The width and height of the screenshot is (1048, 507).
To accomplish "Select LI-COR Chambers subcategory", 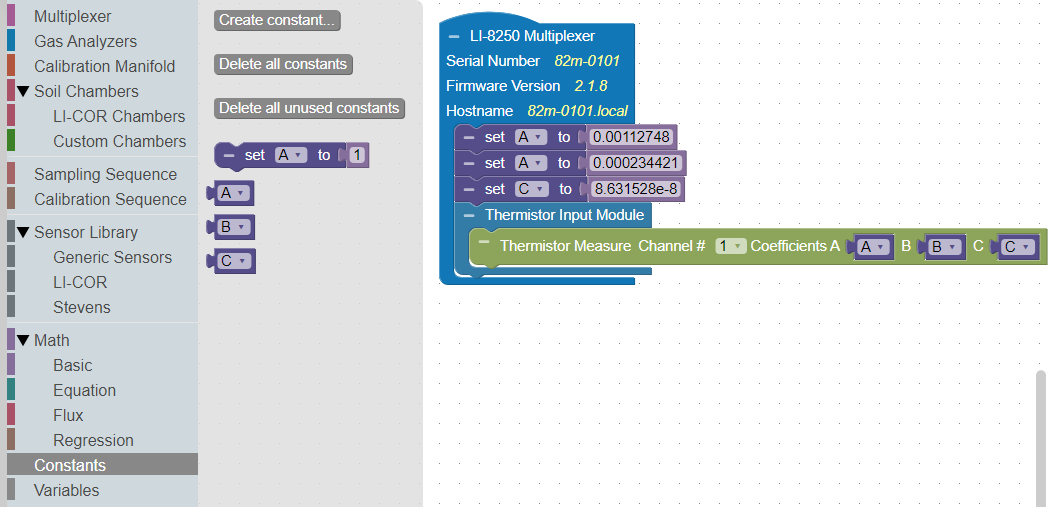I will (119, 116).
